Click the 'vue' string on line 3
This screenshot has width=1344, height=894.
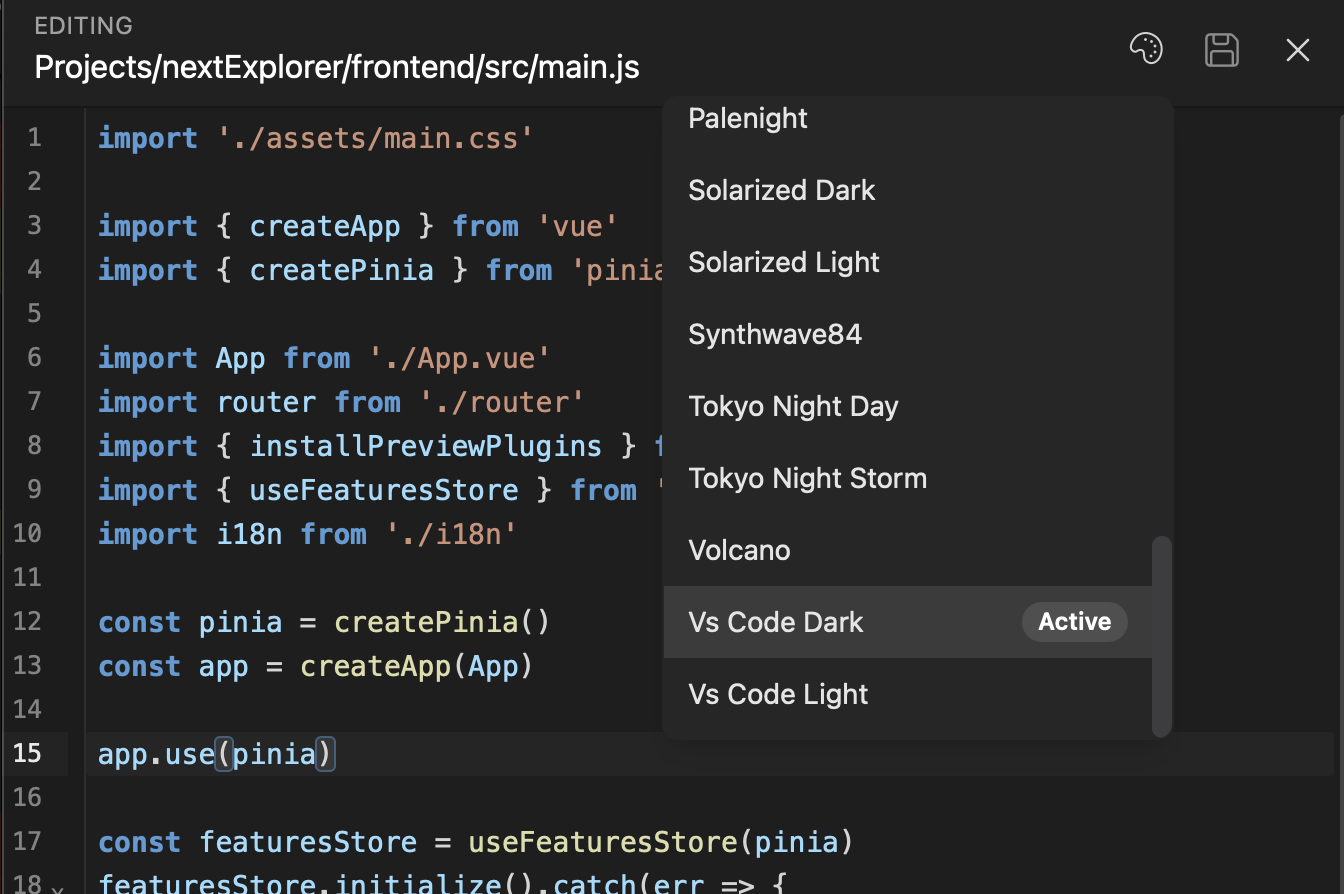[x=577, y=226]
